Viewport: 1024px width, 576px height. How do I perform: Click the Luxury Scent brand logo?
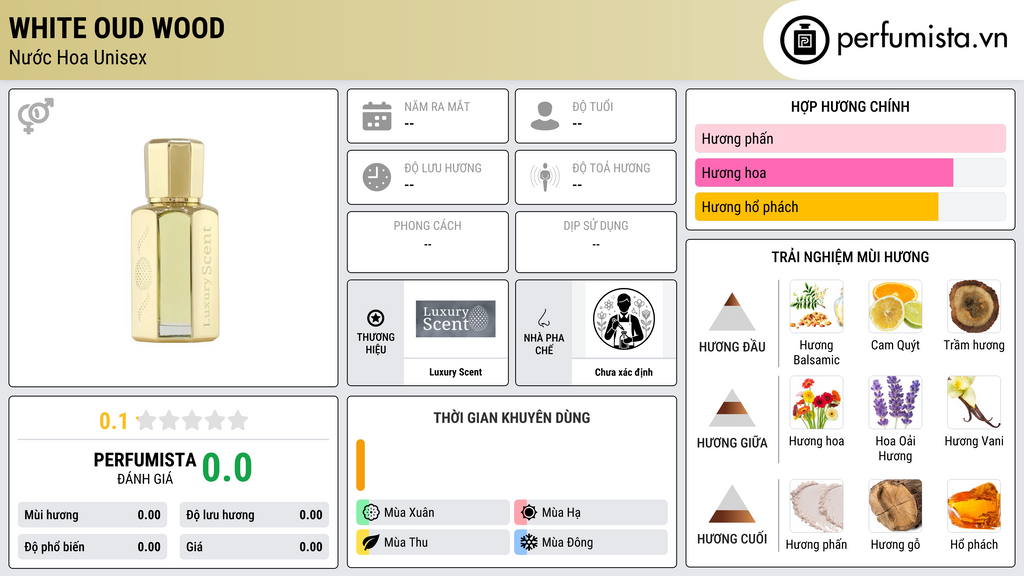(x=456, y=319)
